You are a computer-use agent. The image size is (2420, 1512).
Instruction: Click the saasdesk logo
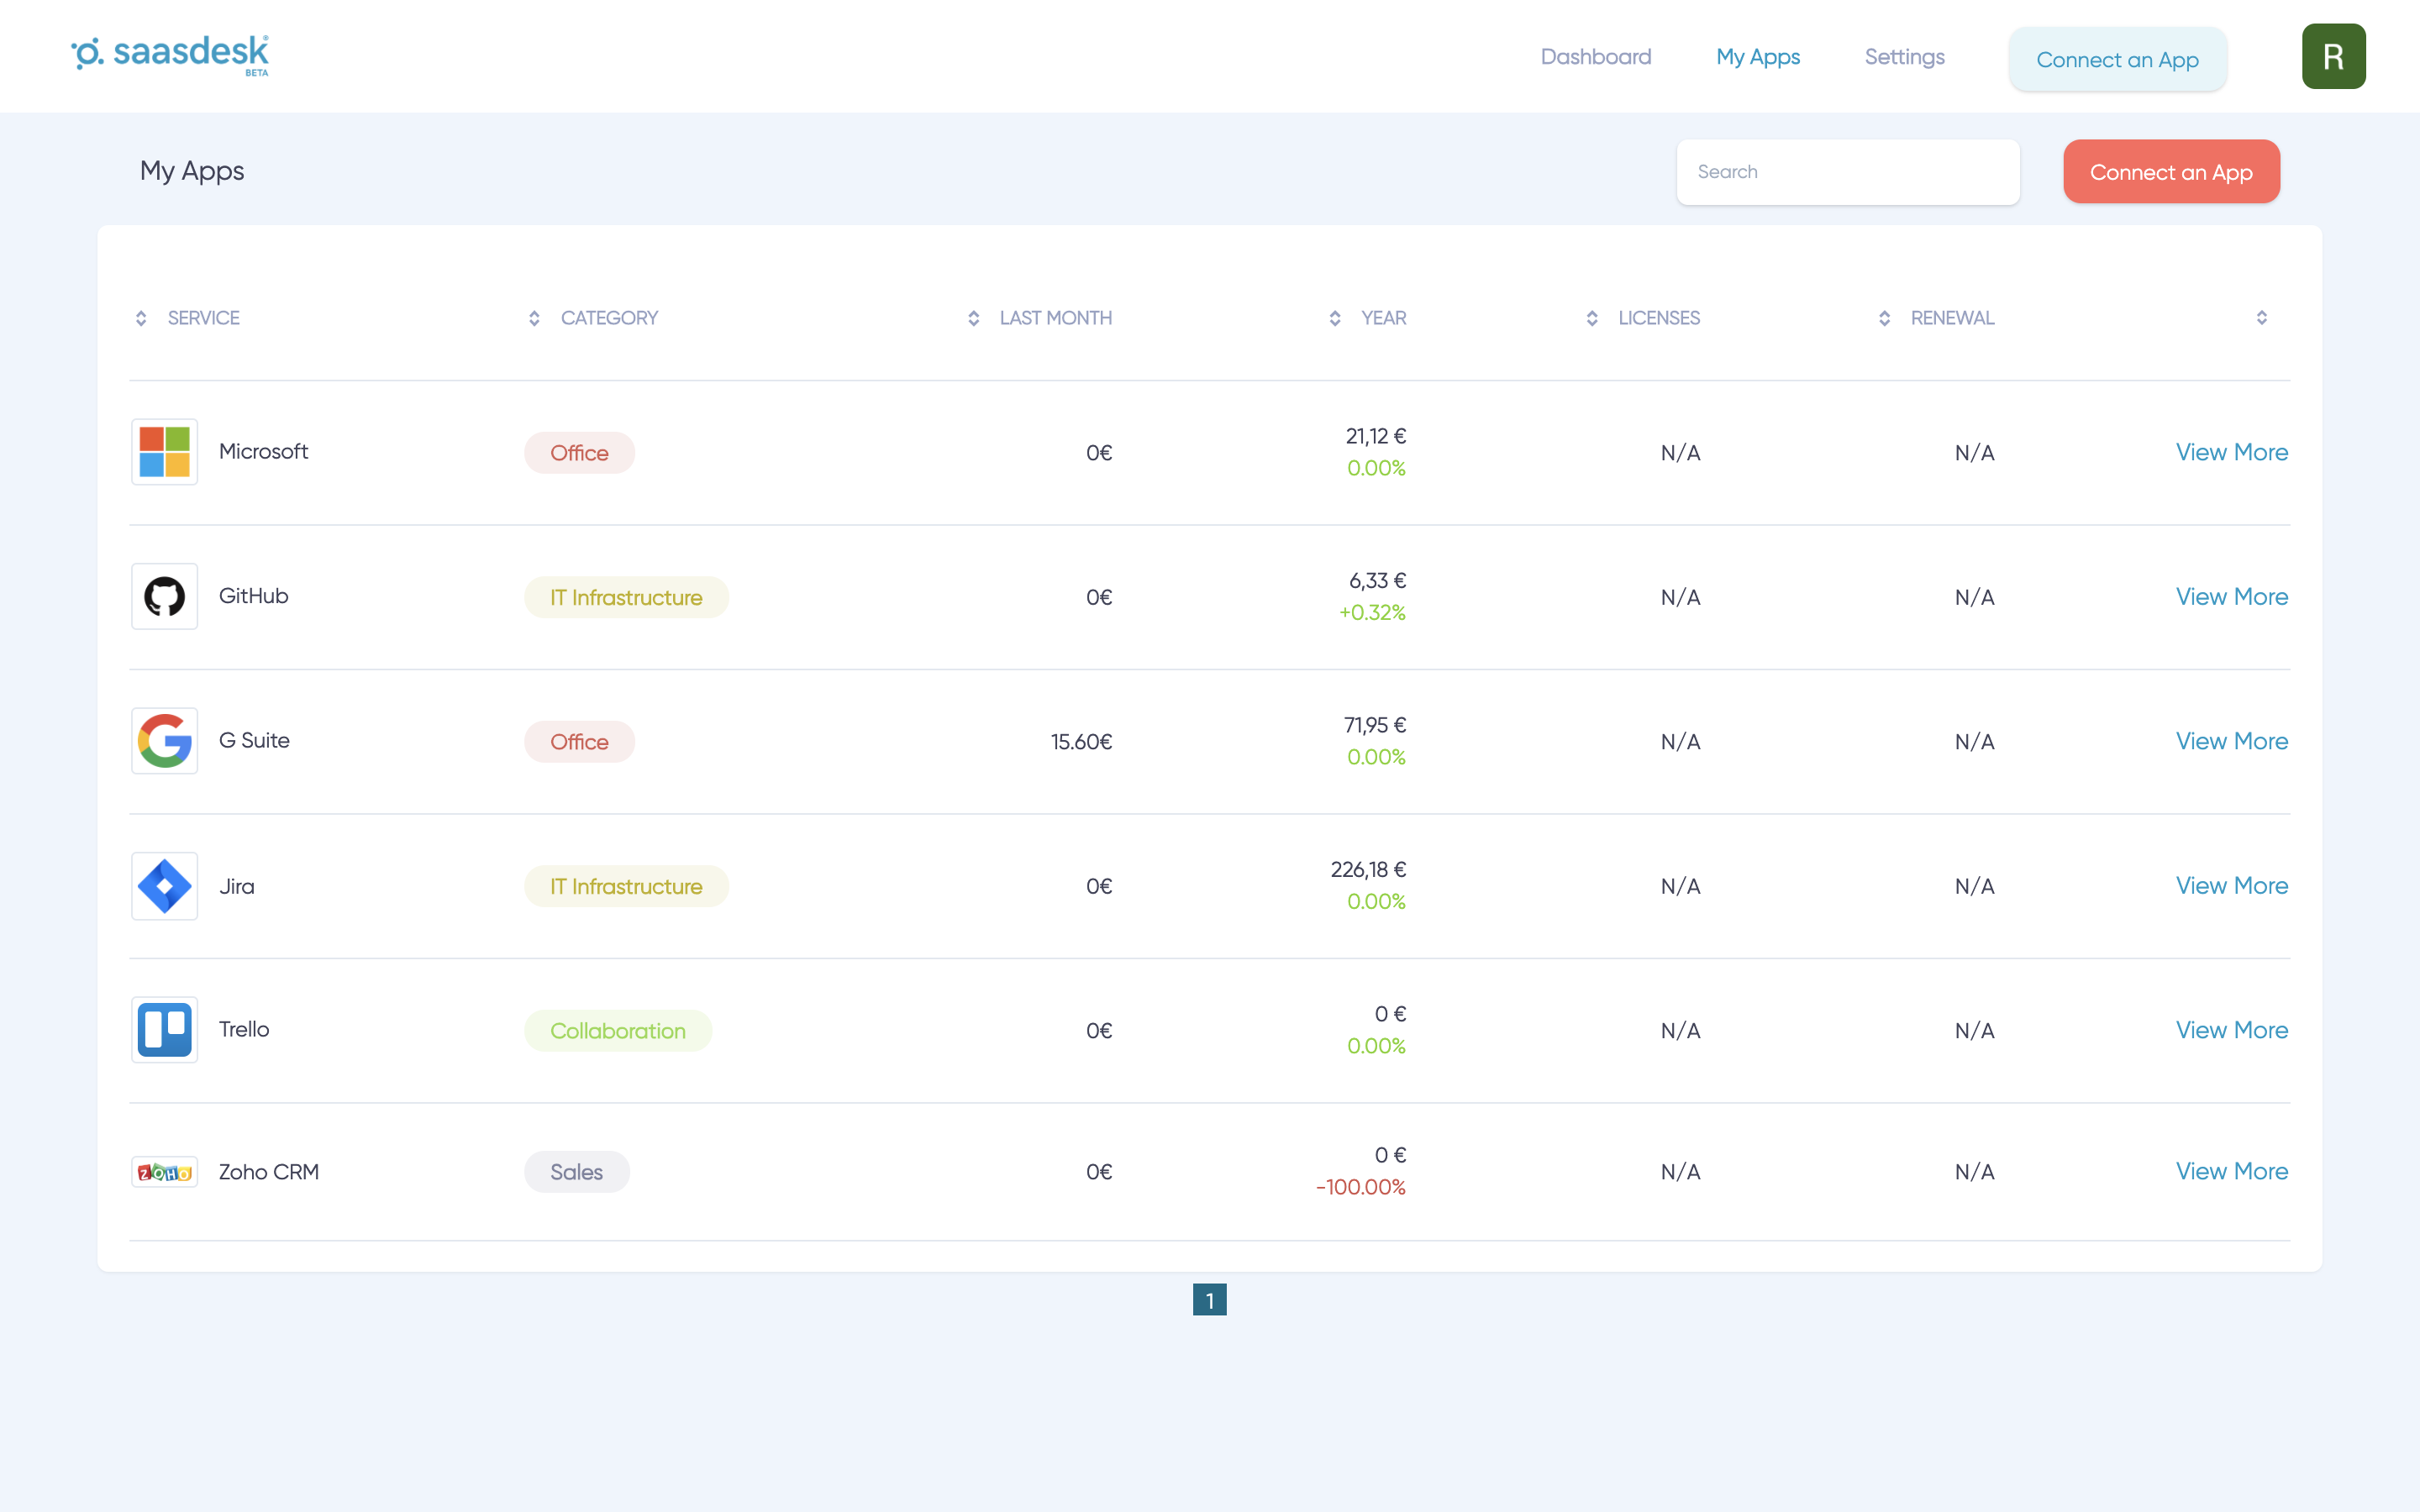[x=170, y=55]
